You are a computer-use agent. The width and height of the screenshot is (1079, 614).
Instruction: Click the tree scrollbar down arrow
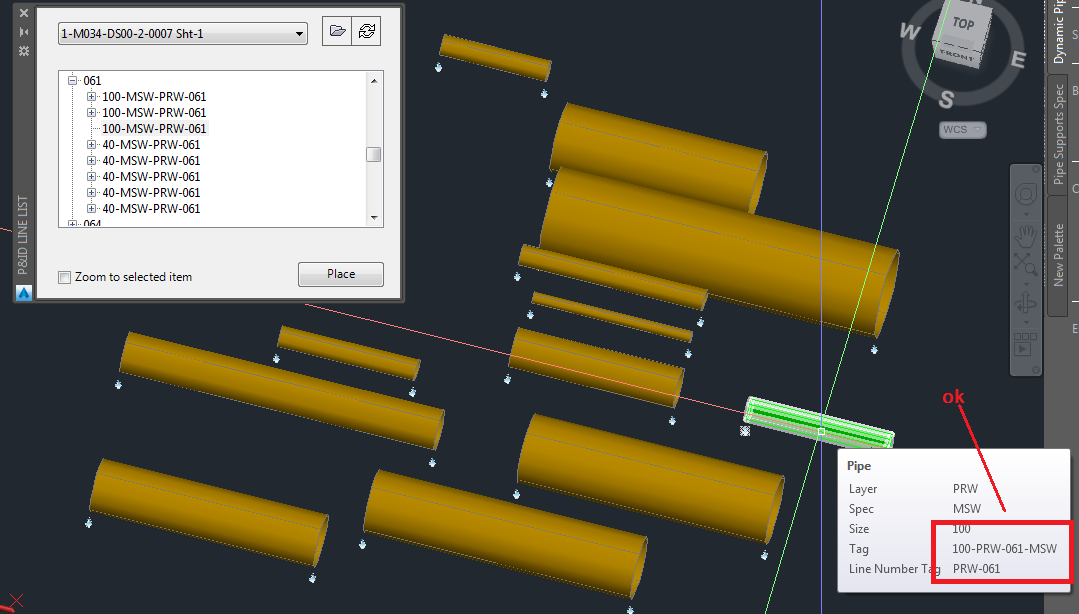point(374,218)
